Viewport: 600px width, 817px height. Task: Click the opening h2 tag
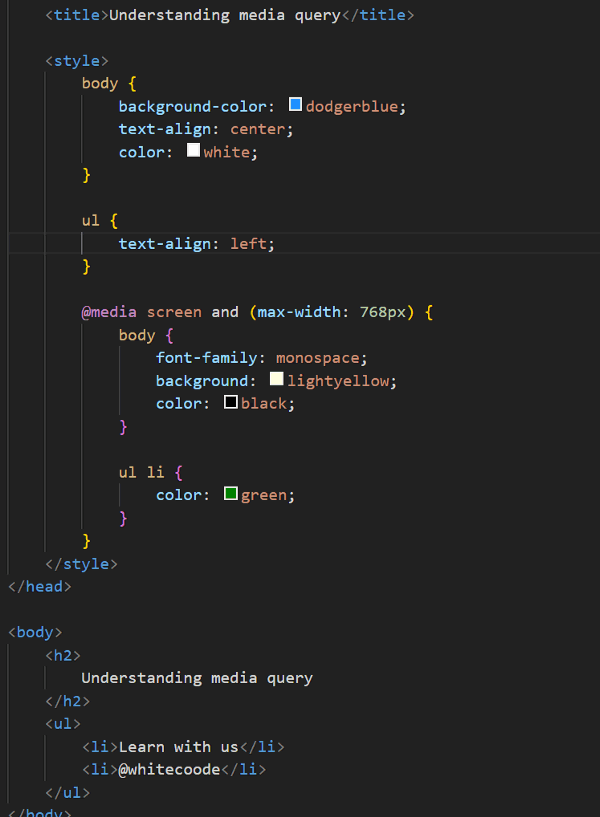click(63, 655)
